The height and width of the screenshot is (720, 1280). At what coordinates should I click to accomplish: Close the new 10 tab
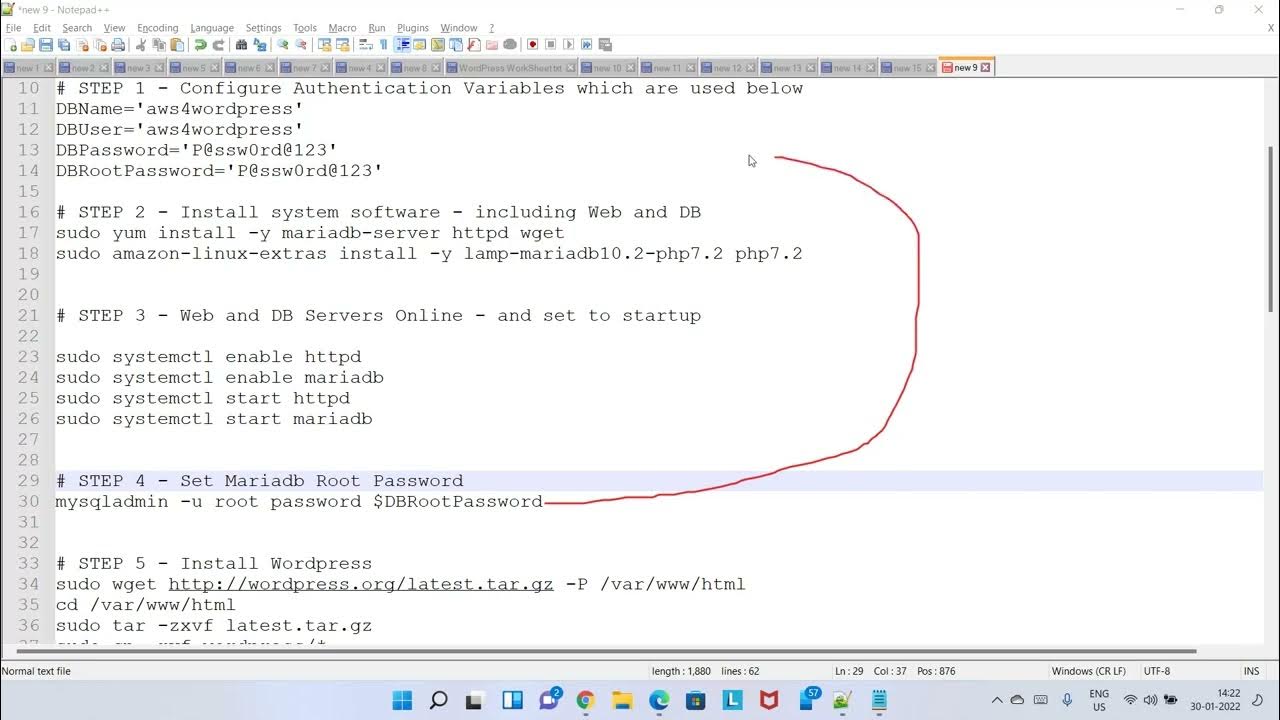631,68
